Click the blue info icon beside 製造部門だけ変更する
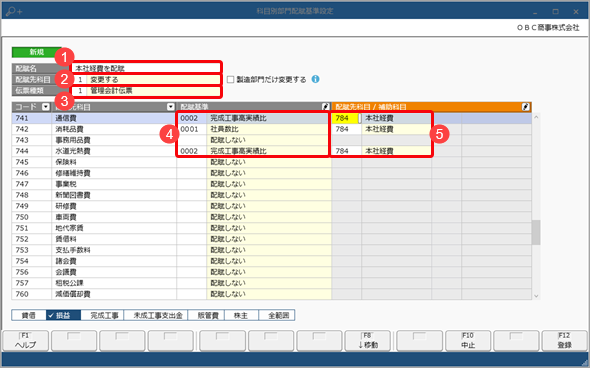The image size is (590, 368). [316, 79]
